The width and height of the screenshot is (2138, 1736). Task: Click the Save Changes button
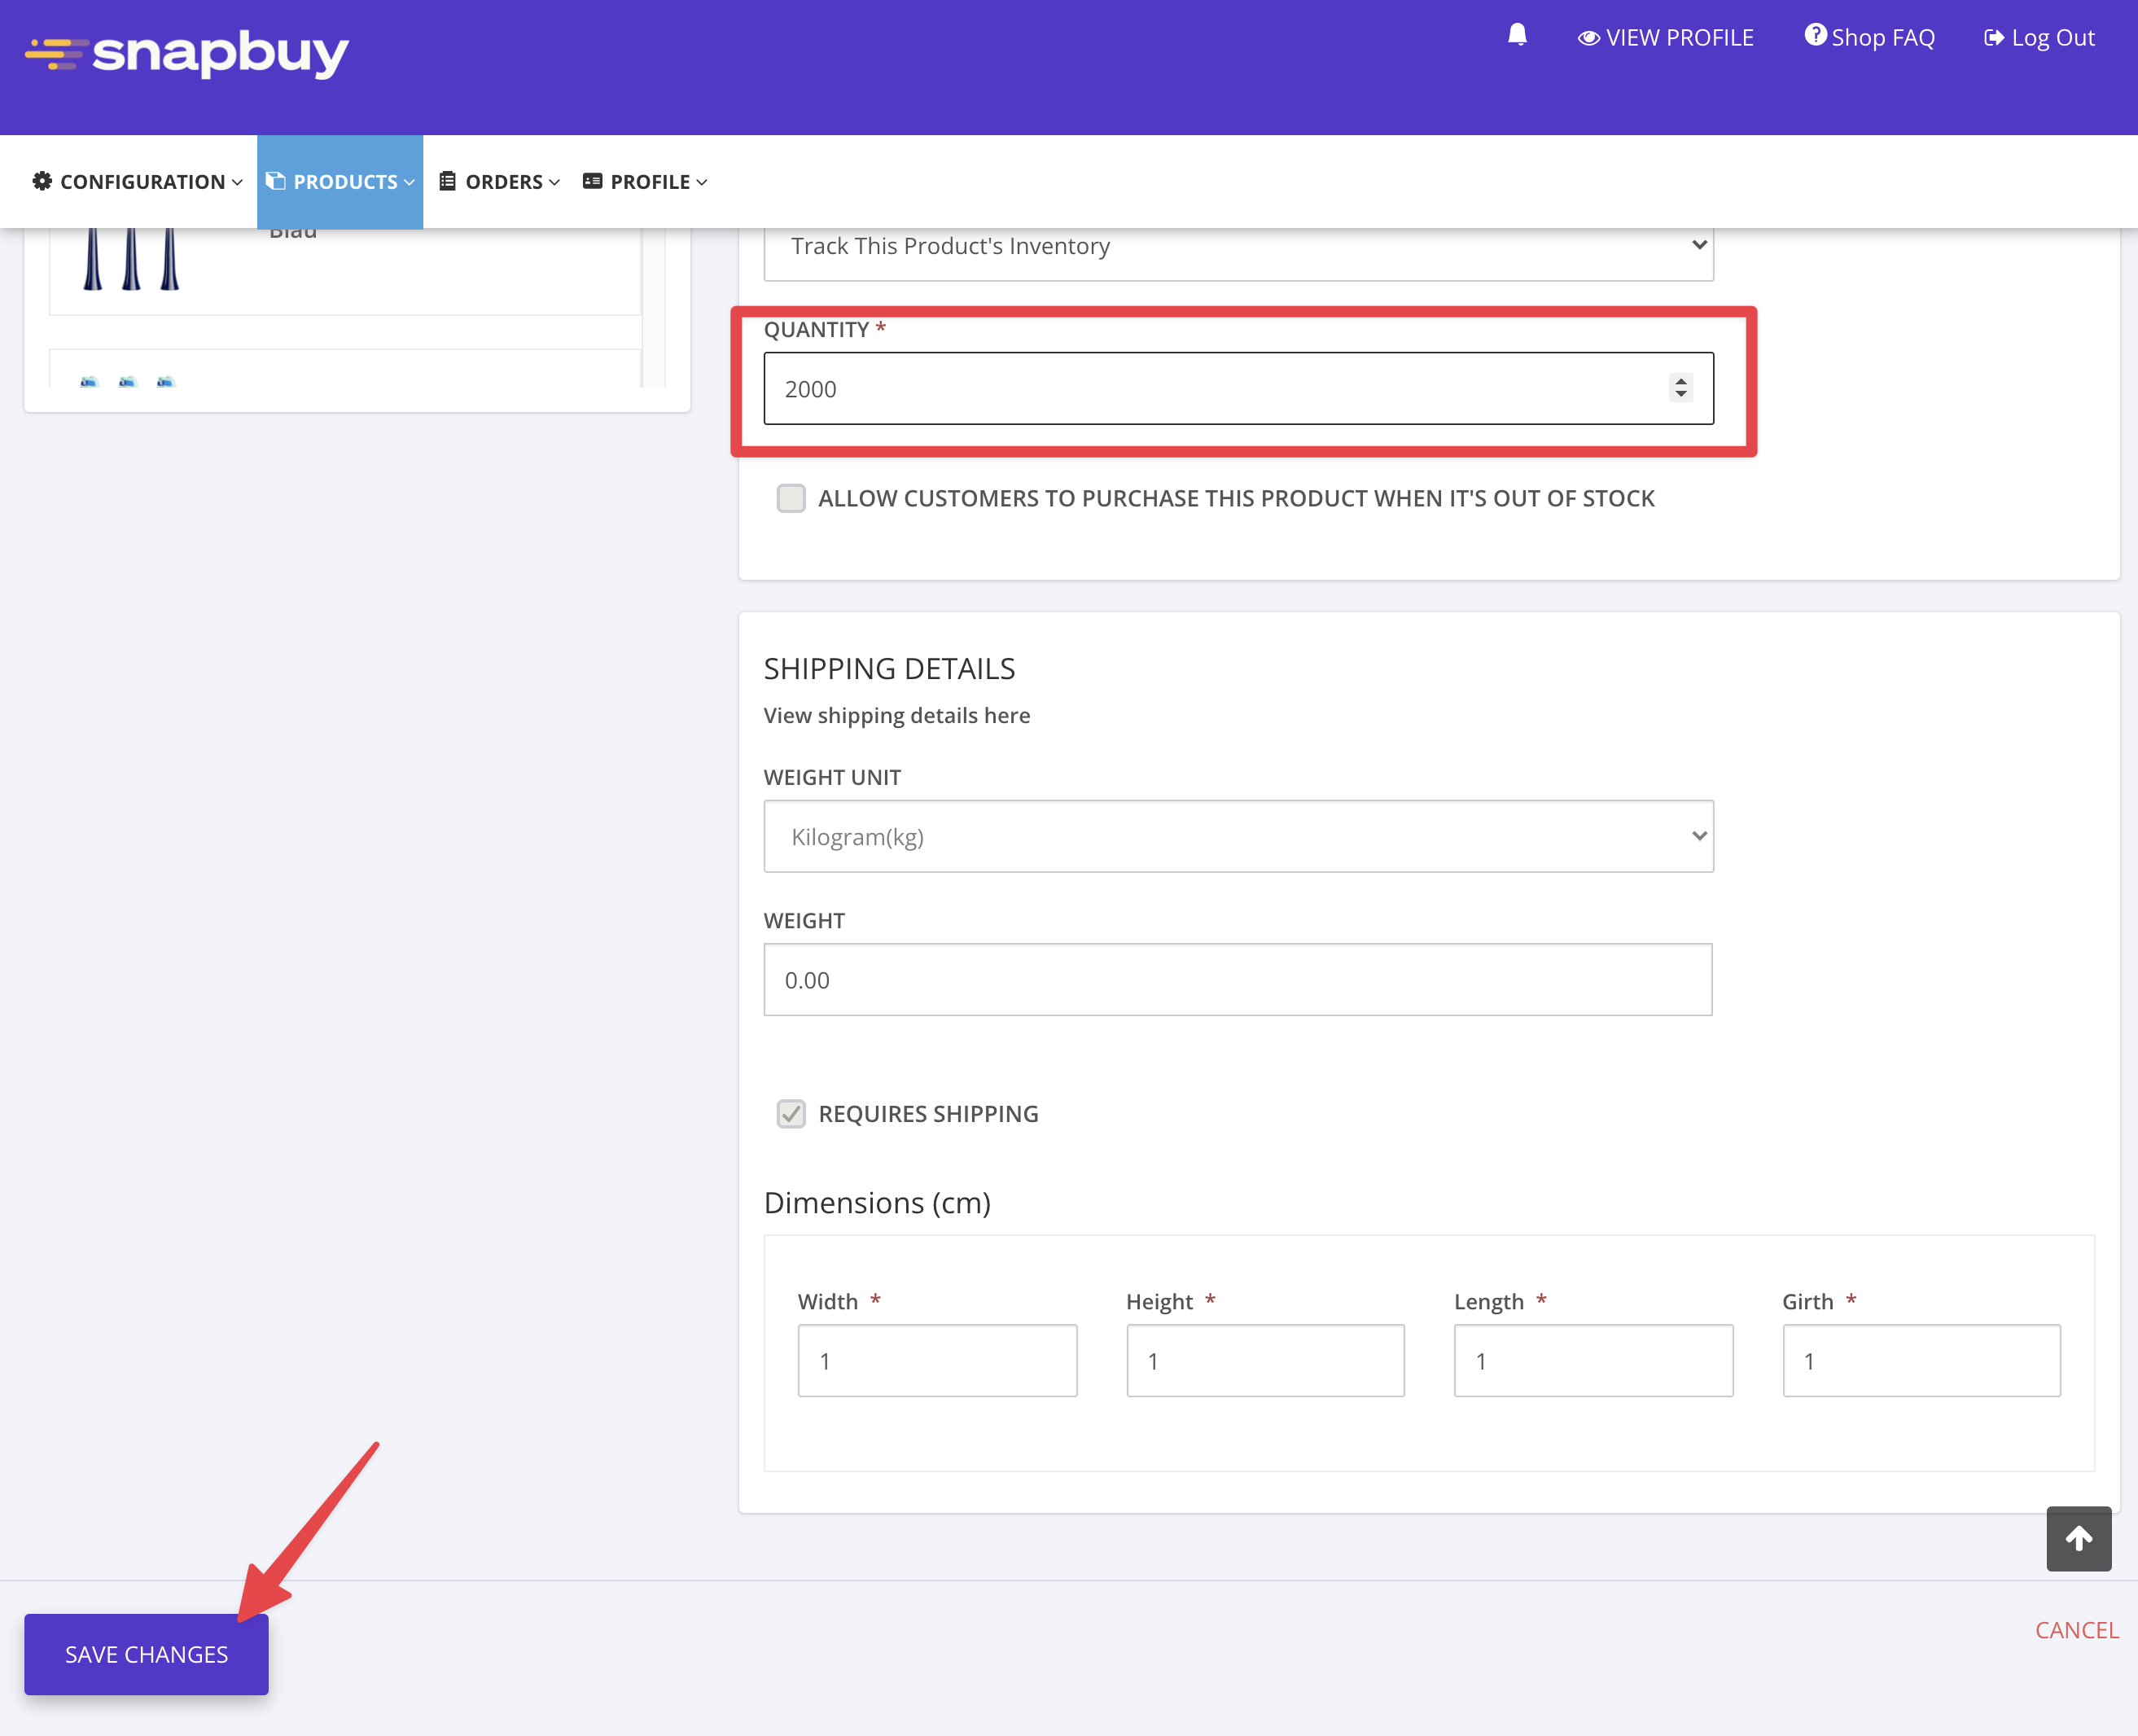[146, 1654]
